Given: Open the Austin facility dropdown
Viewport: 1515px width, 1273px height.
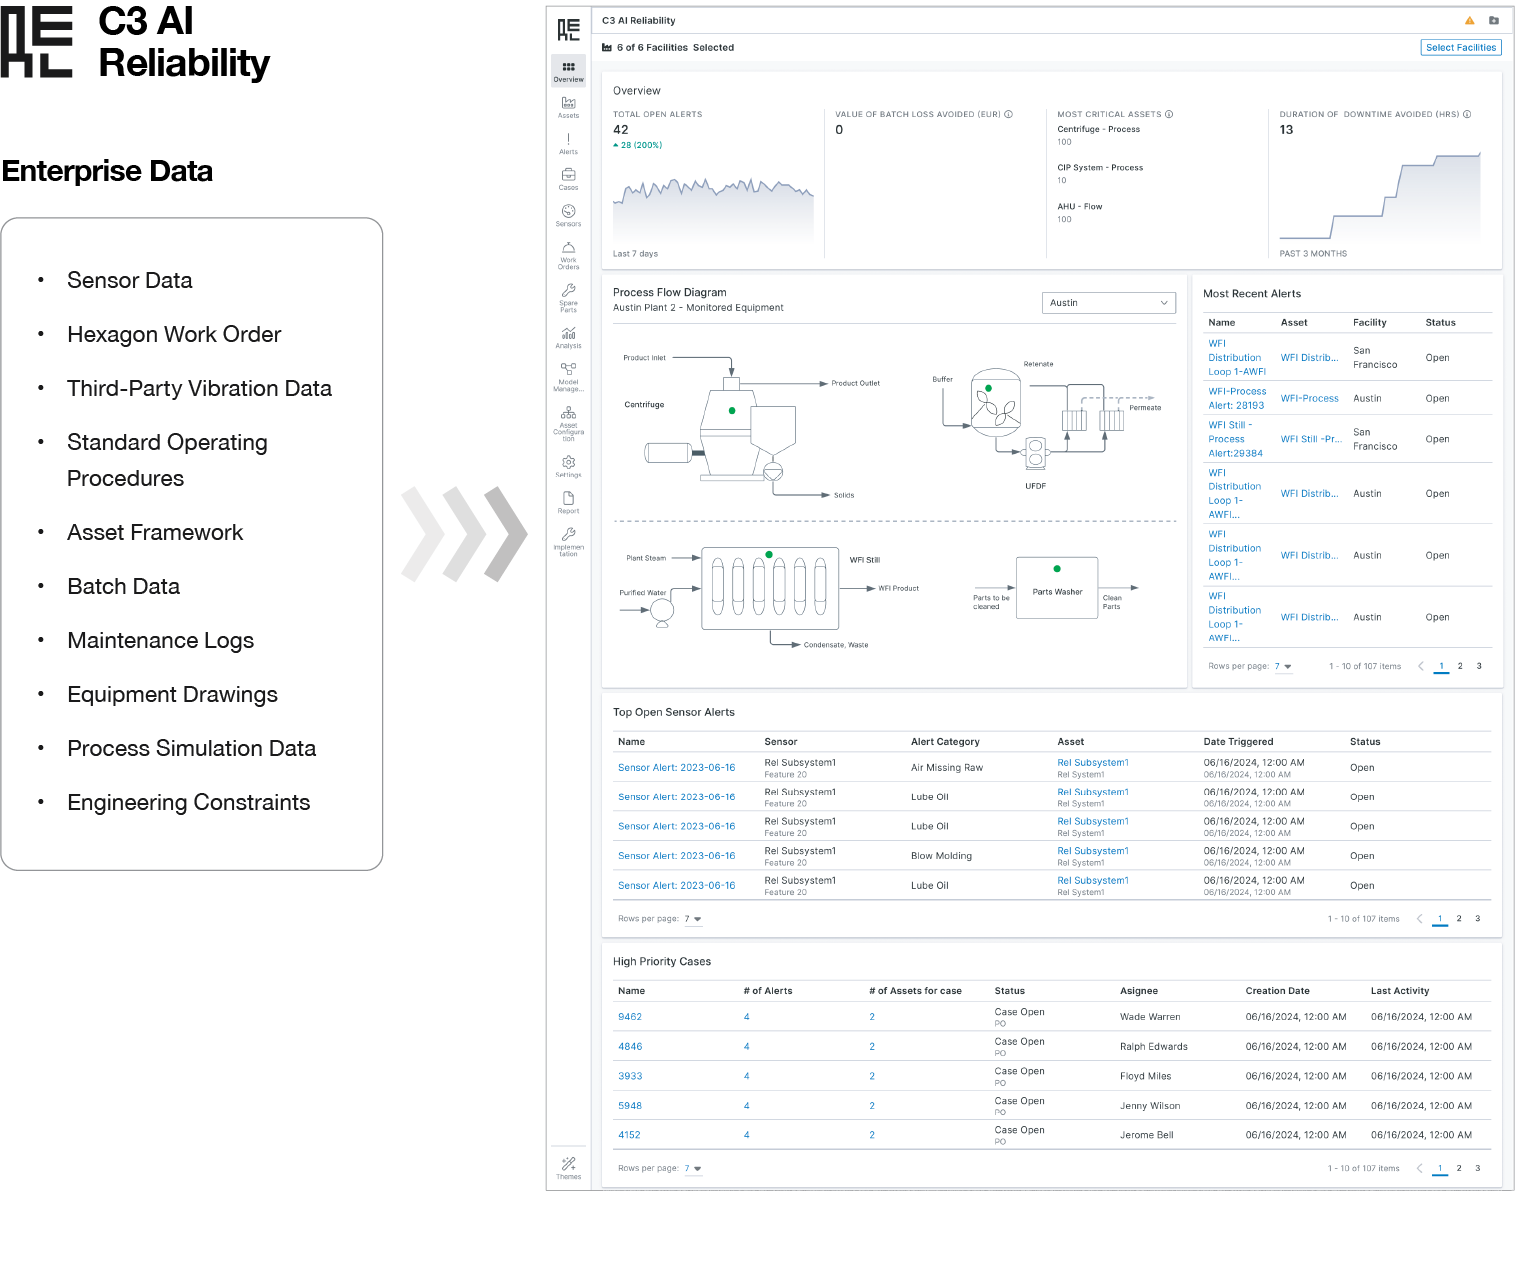Looking at the screenshot, I should [x=1109, y=303].
